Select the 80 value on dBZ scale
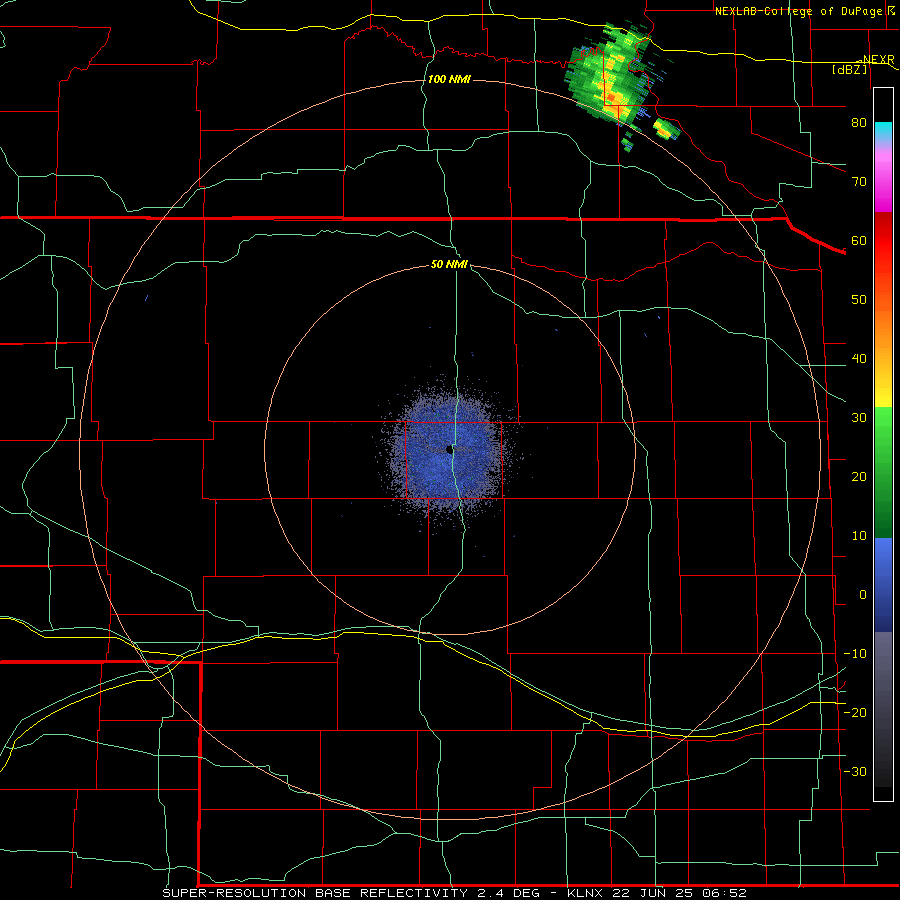Image resolution: width=900 pixels, height=900 pixels. [859, 122]
